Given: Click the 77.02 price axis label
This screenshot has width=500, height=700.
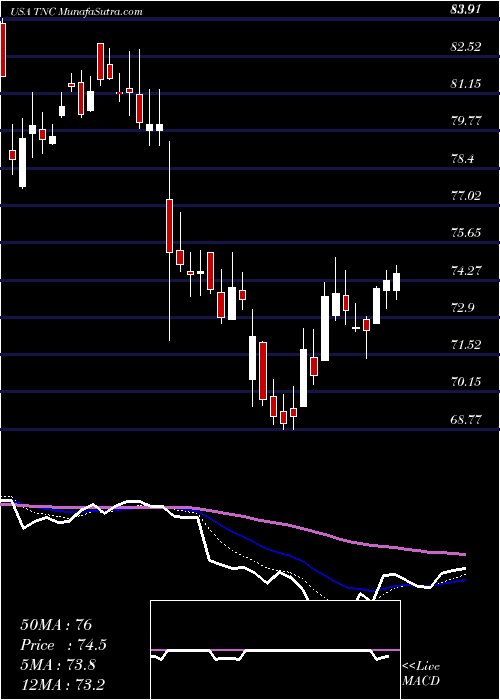Looking at the screenshot, I should click(466, 195).
